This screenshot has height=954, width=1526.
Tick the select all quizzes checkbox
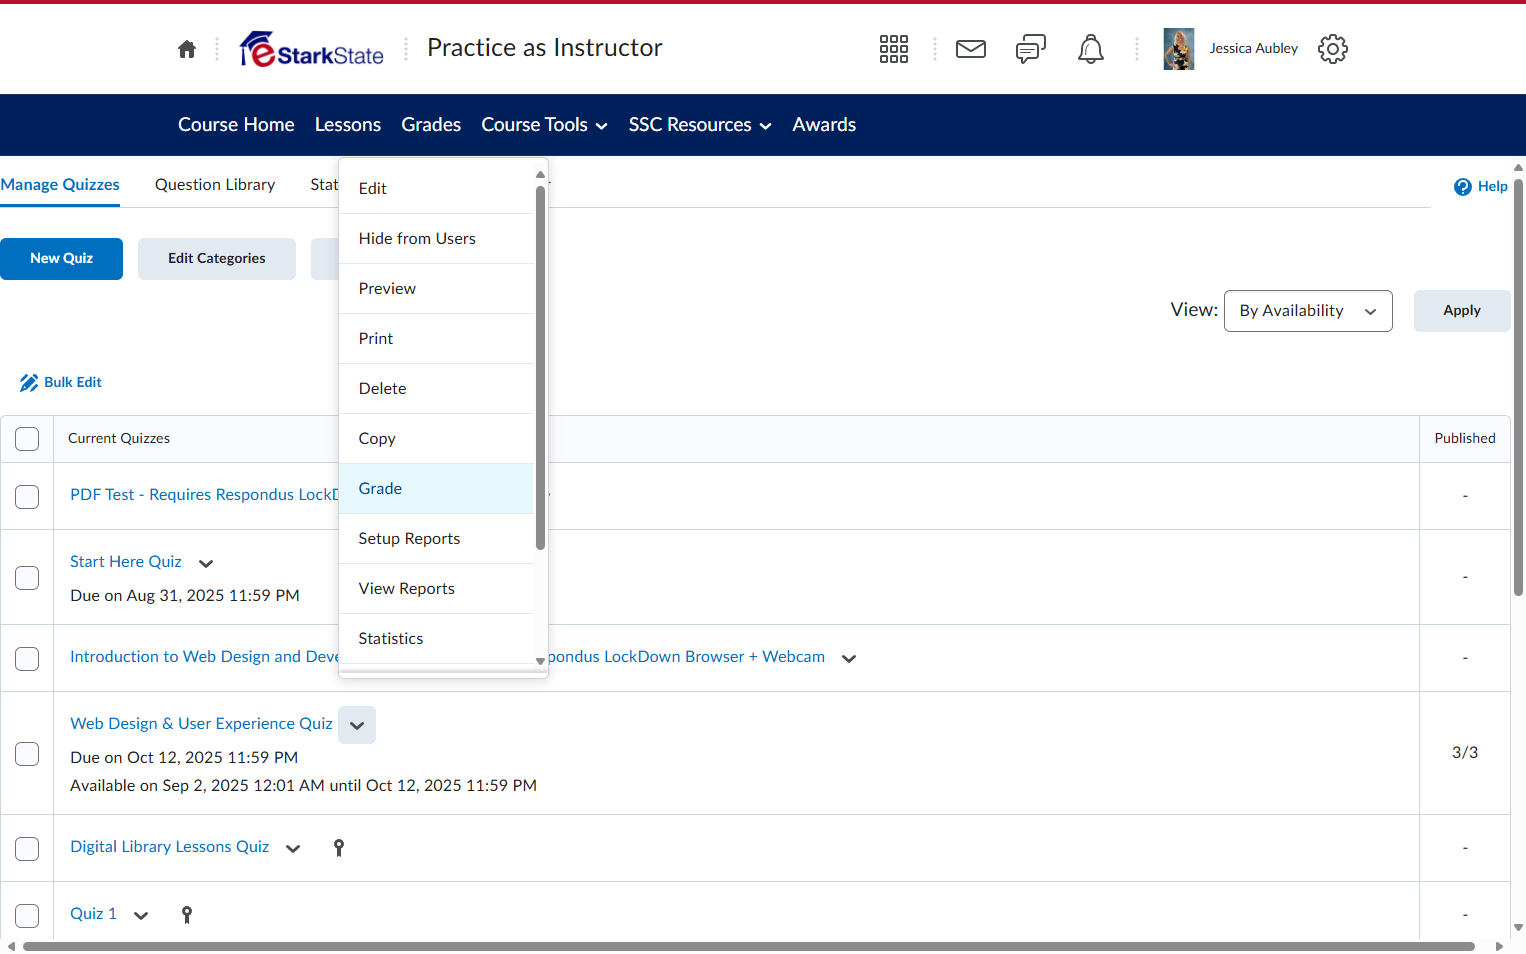pos(27,439)
